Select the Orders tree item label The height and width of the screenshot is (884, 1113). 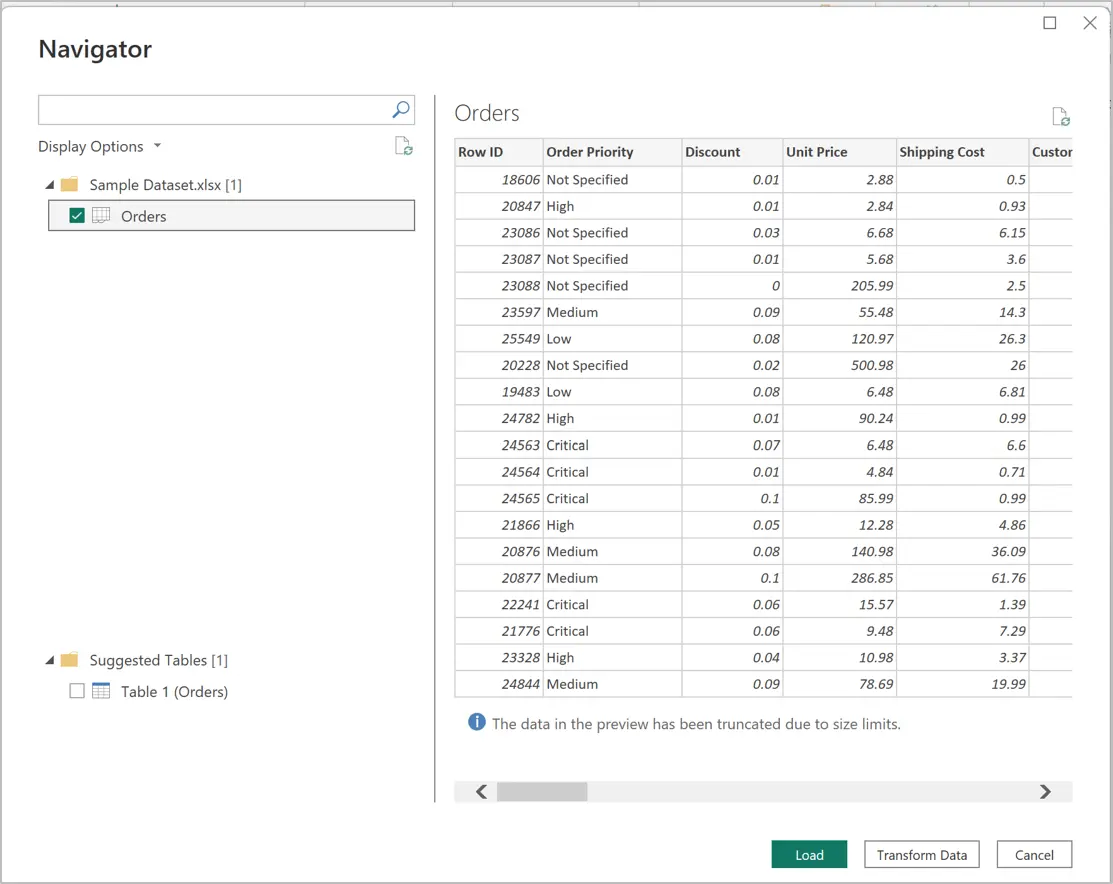tap(143, 217)
